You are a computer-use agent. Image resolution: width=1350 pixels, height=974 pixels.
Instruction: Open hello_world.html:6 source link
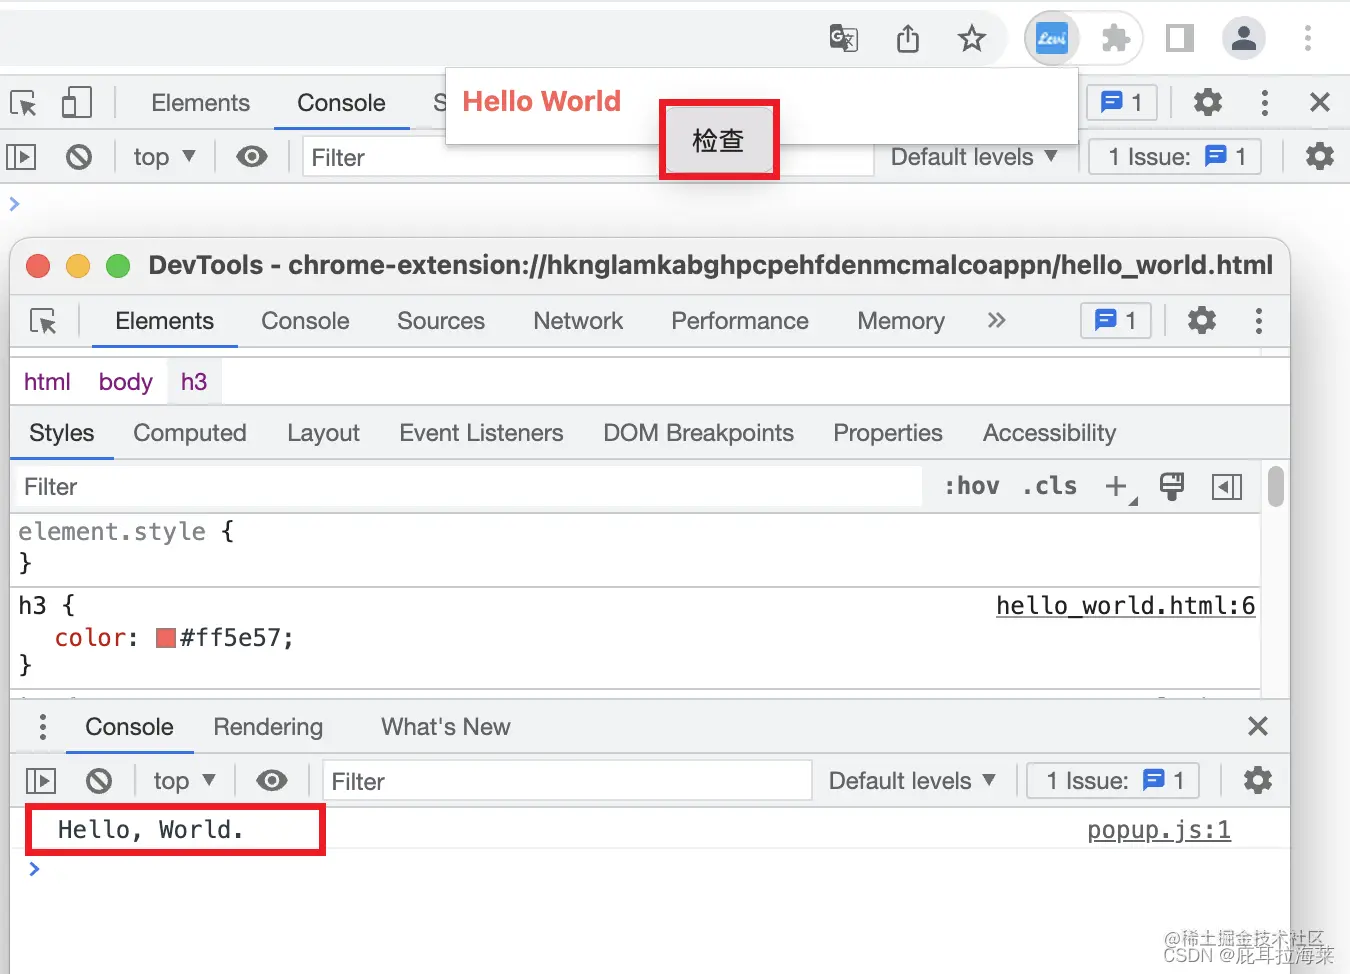point(1125,606)
